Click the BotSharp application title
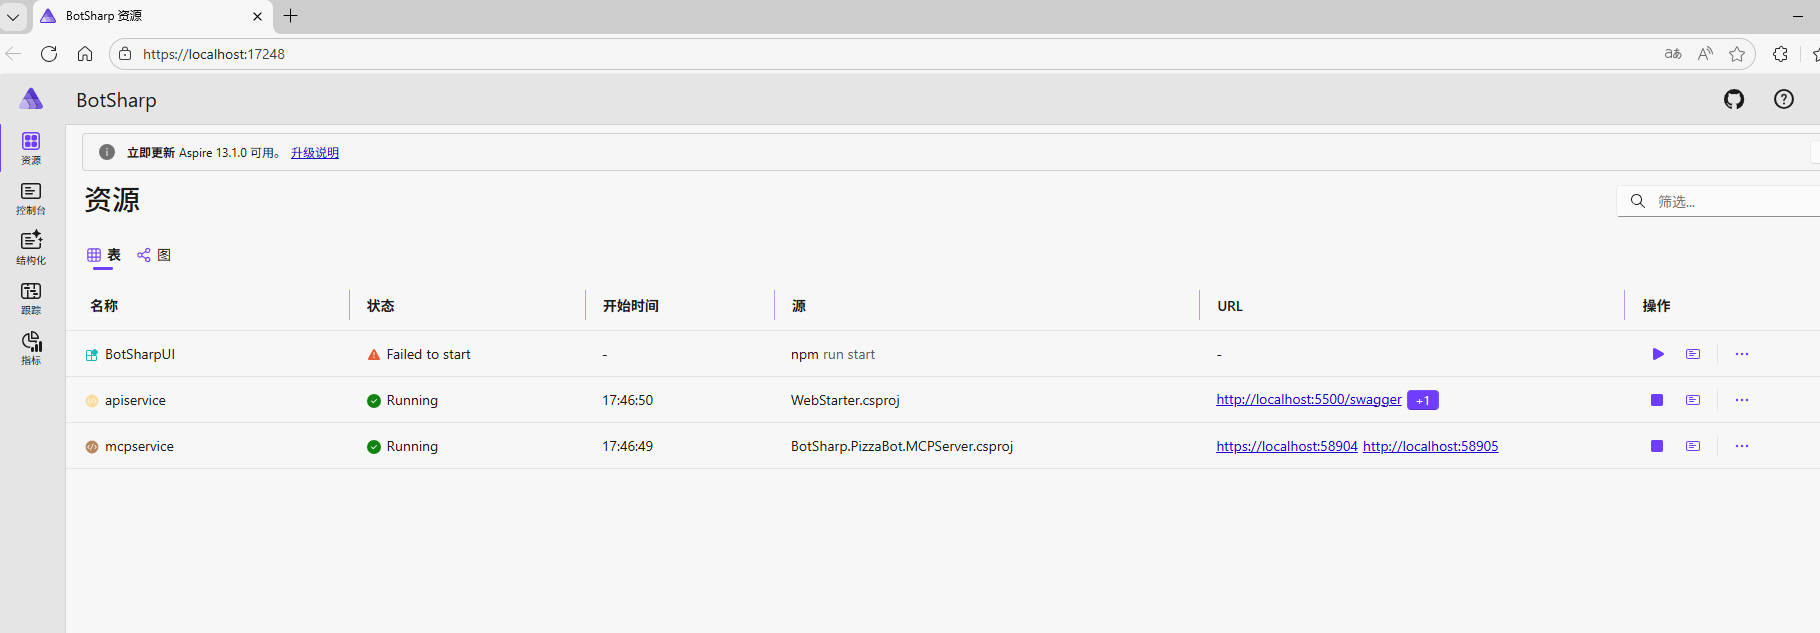The image size is (1820, 633). [x=116, y=100]
